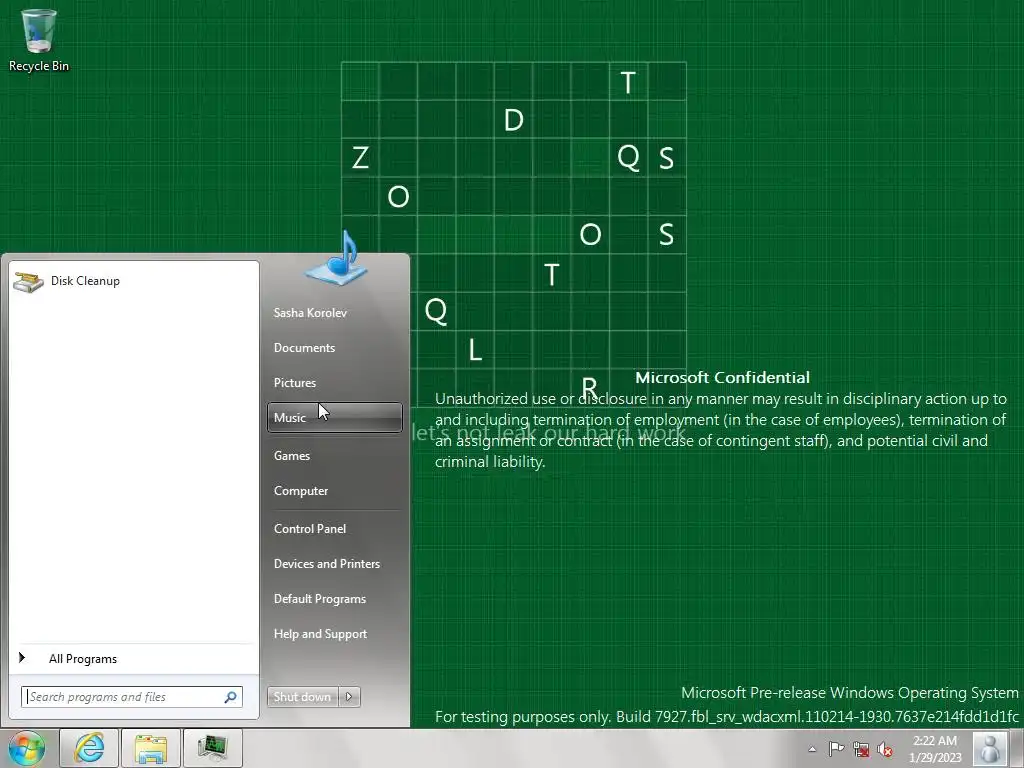1024x768 pixels.
Task: Click the music note user tile icon
Action: pyautogui.click(x=336, y=259)
